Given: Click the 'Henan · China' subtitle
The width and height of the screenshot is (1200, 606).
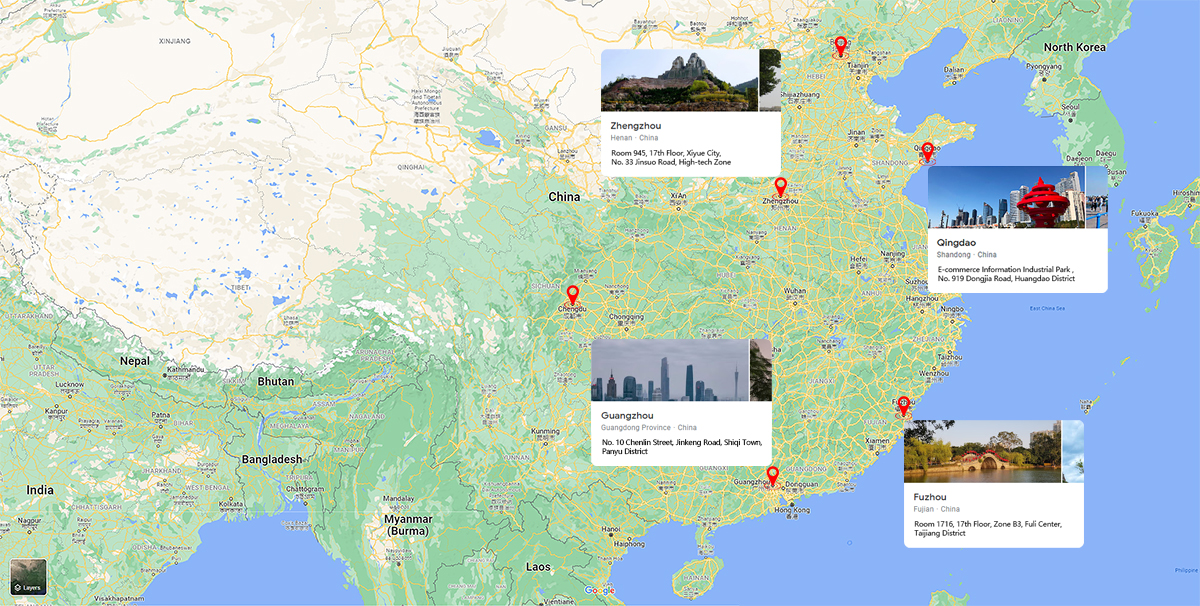Looking at the screenshot, I should pyautogui.click(x=635, y=137).
